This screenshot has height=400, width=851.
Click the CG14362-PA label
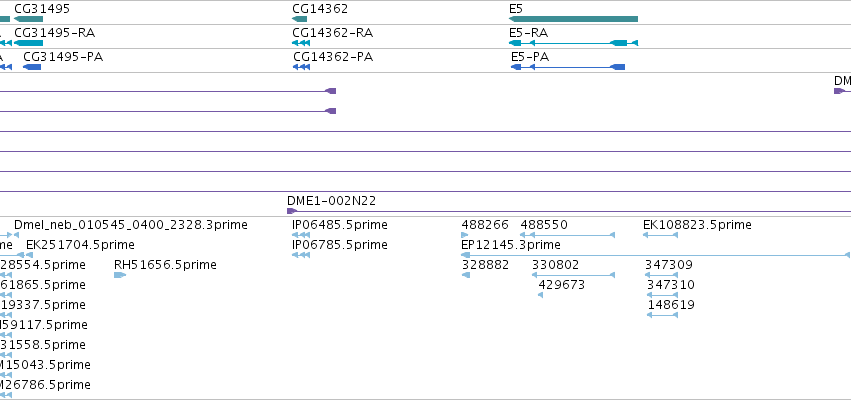pos(333,56)
